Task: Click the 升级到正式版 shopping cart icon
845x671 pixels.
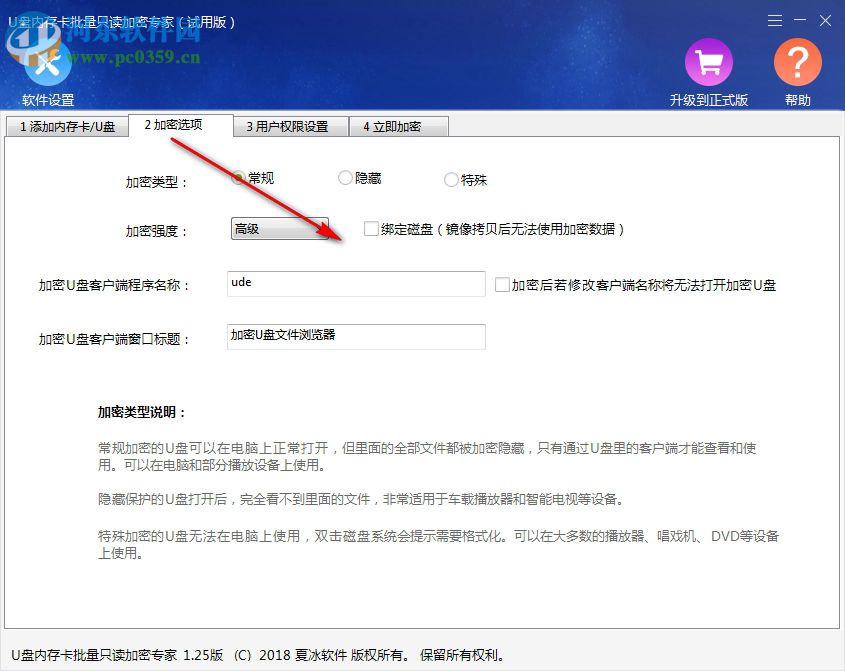Action: [x=708, y=61]
